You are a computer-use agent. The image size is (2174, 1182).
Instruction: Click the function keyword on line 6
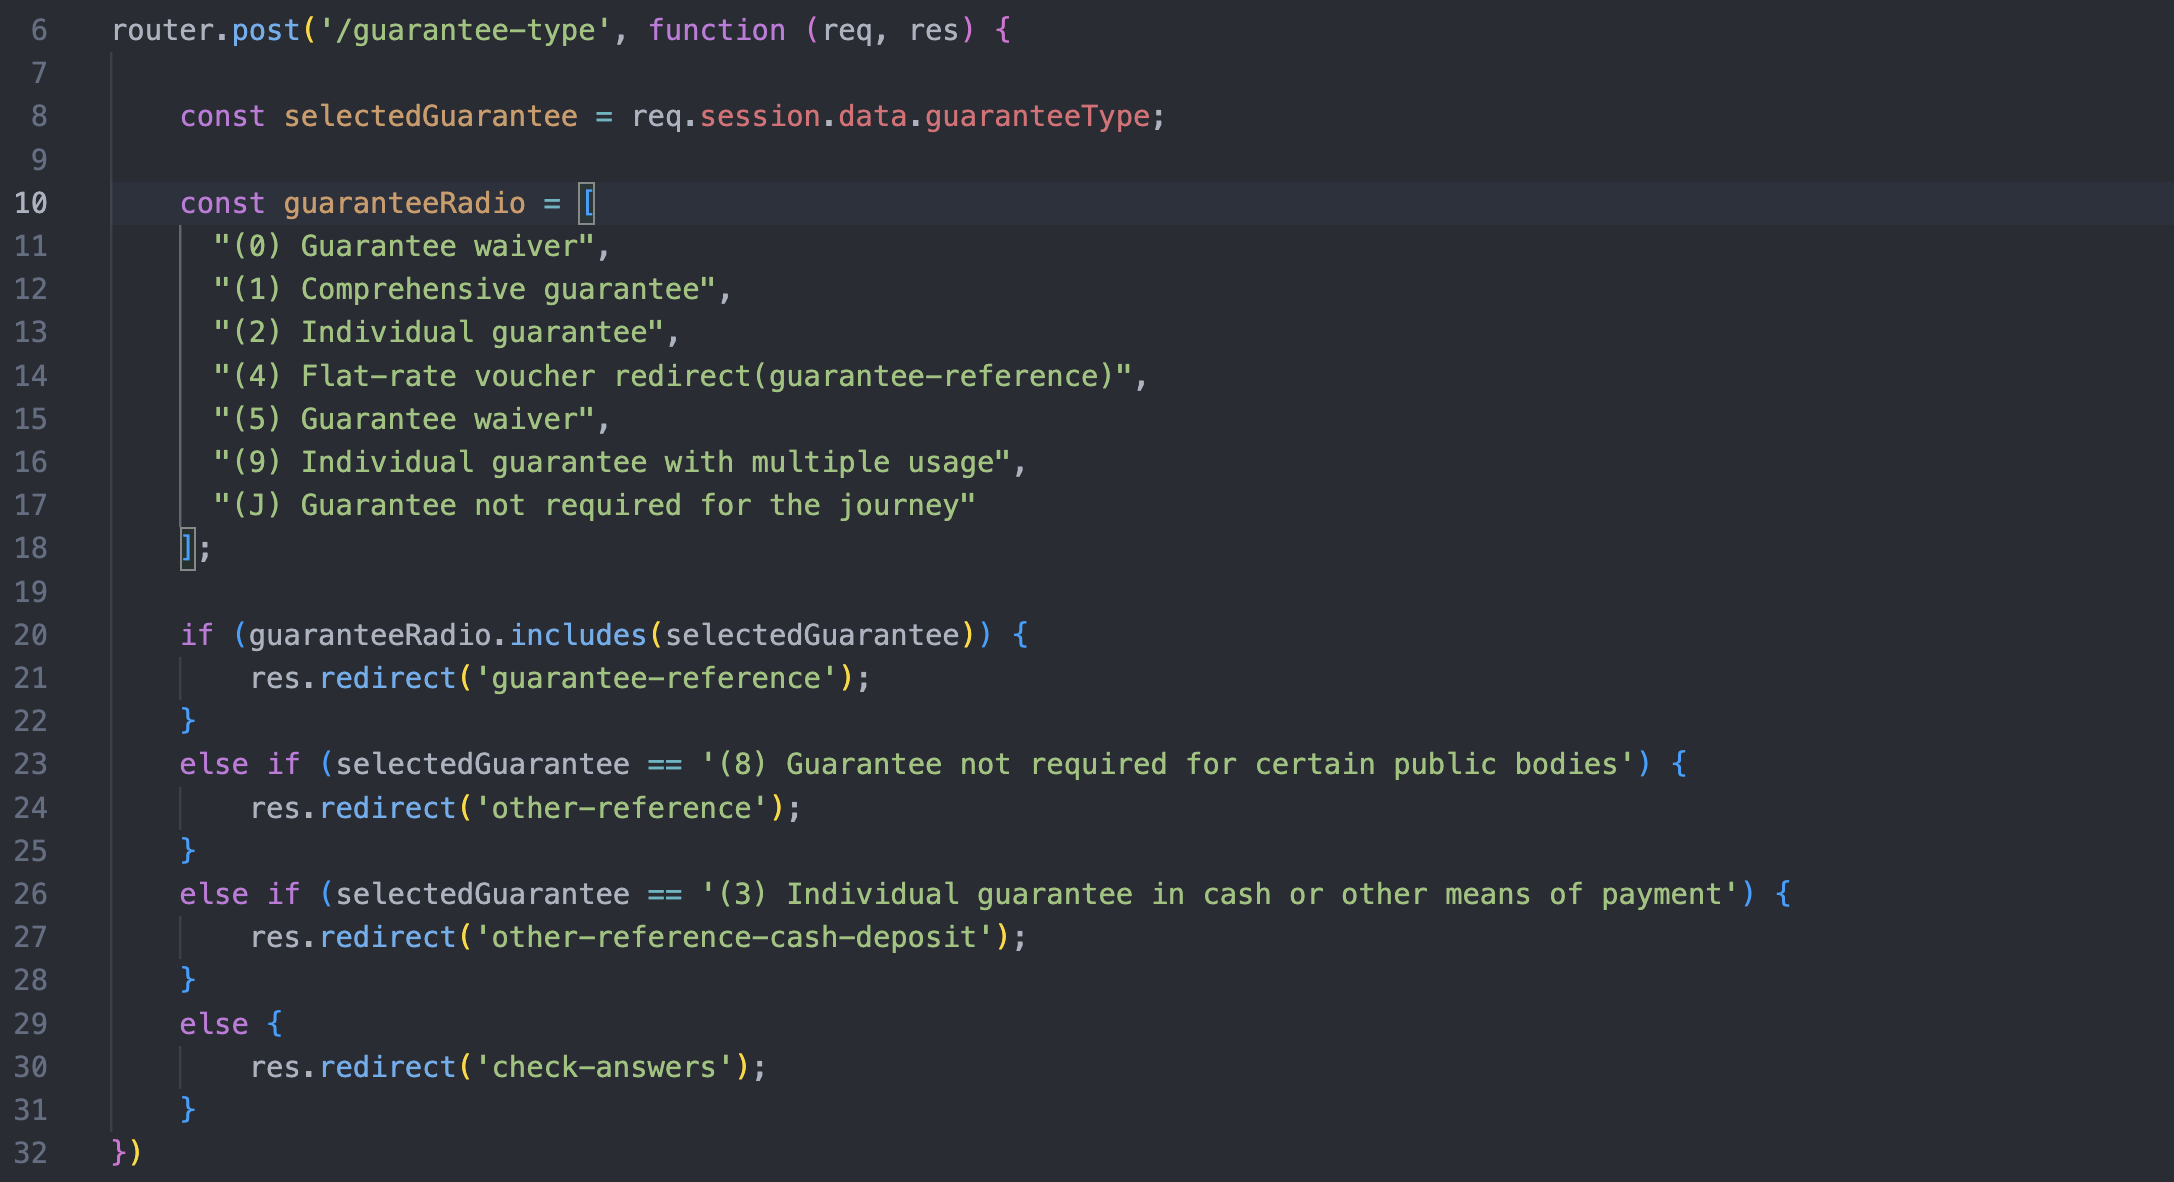[x=716, y=29]
